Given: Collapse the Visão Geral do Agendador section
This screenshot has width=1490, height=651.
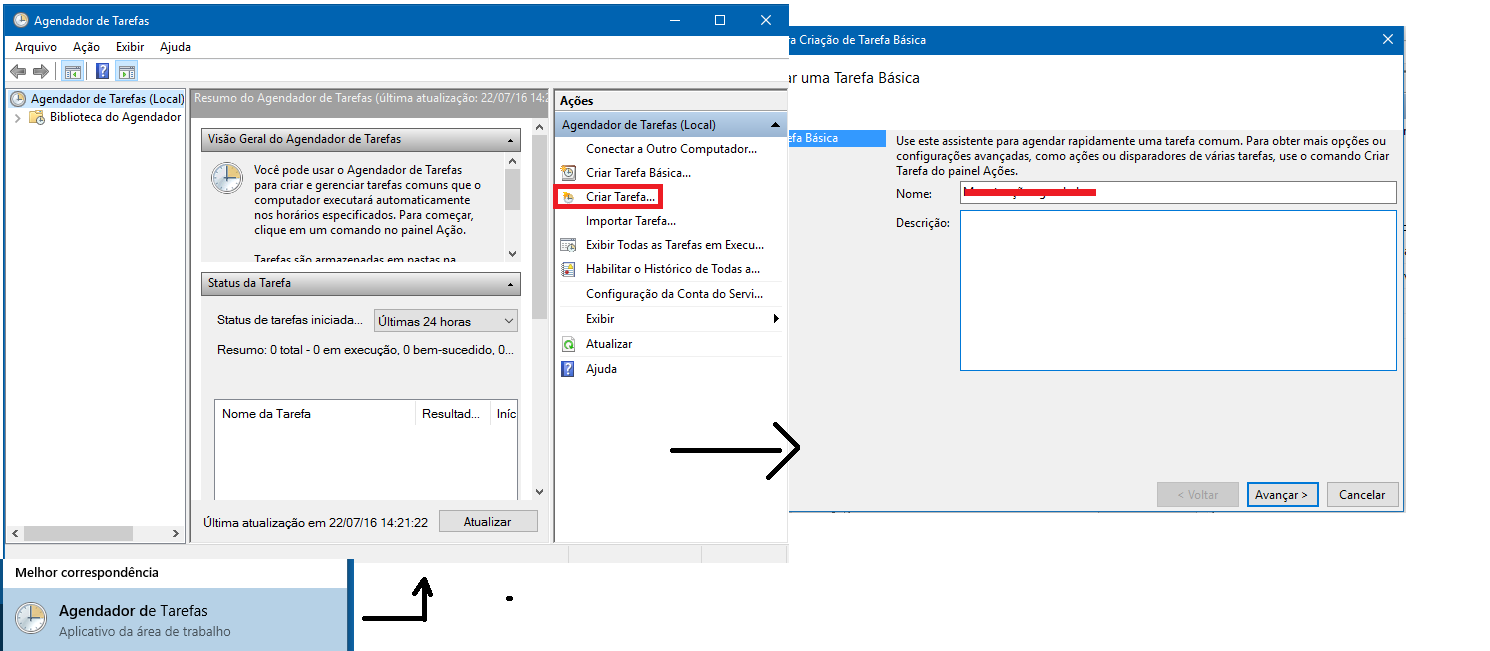Looking at the screenshot, I should click(x=511, y=140).
